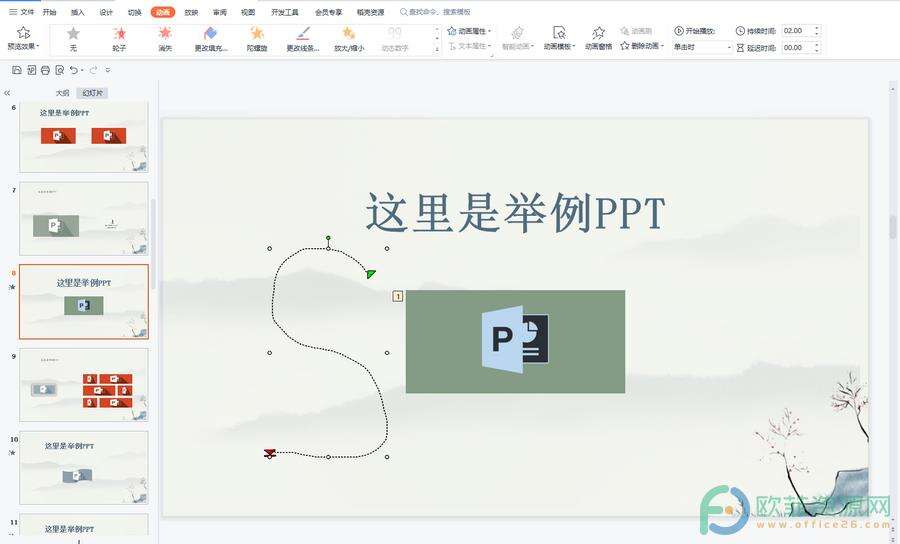Open the 删除动画 delete animation dropdown
Viewport: 900px width, 544px height.
coord(642,46)
